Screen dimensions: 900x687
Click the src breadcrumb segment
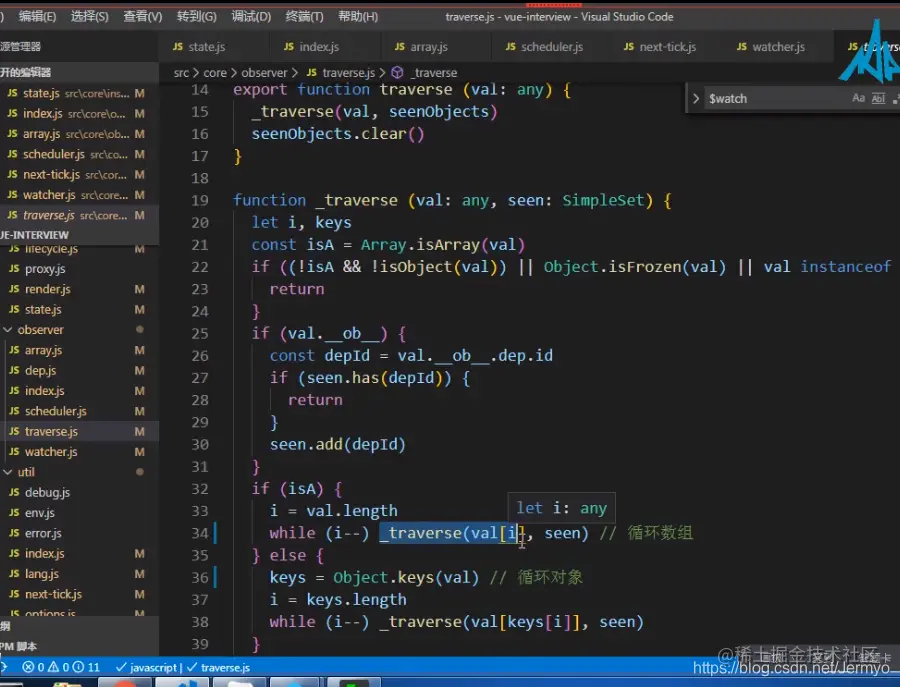pyautogui.click(x=181, y=73)
